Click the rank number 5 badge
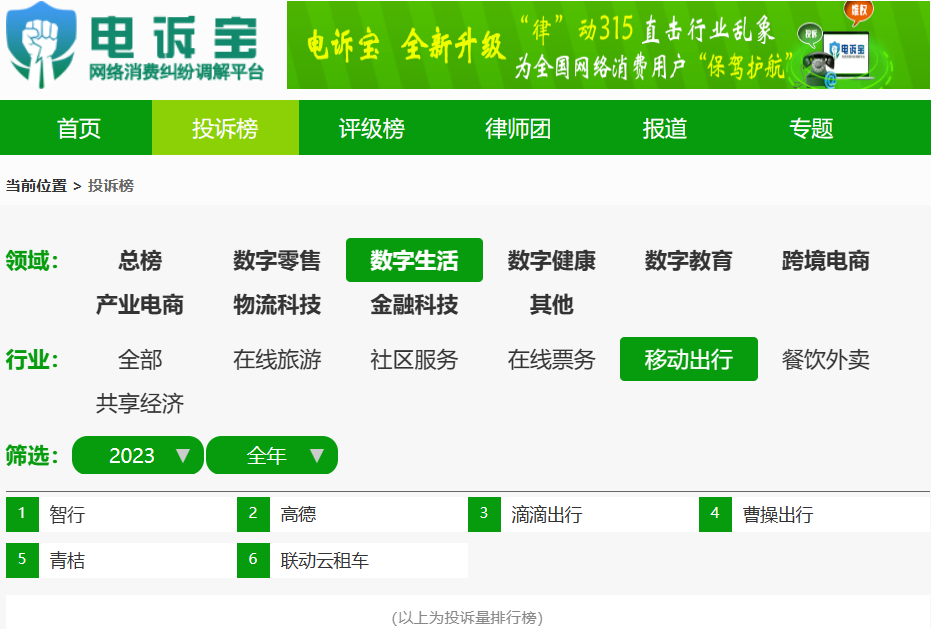Viewport: 931px width, 629px height. pyautogui.click(x=22, y=560)
